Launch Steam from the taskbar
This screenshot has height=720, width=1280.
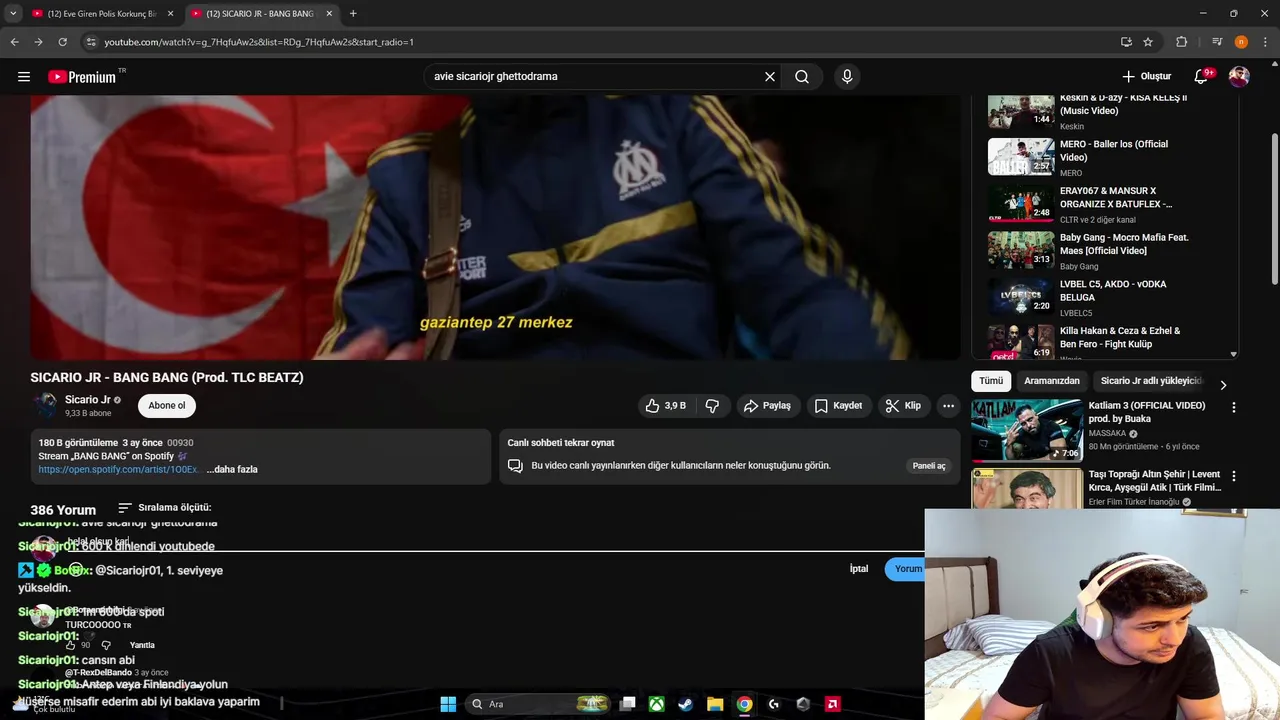coord(685,704)
